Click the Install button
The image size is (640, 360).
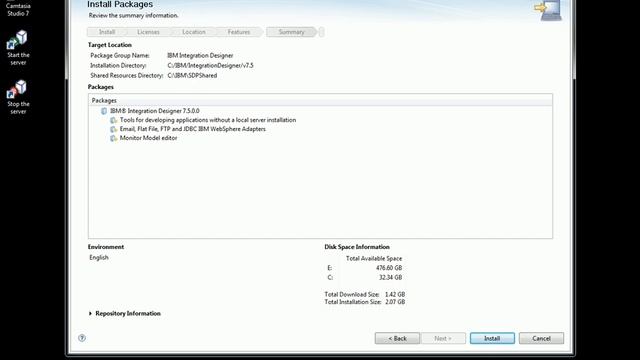coord(492,338)
